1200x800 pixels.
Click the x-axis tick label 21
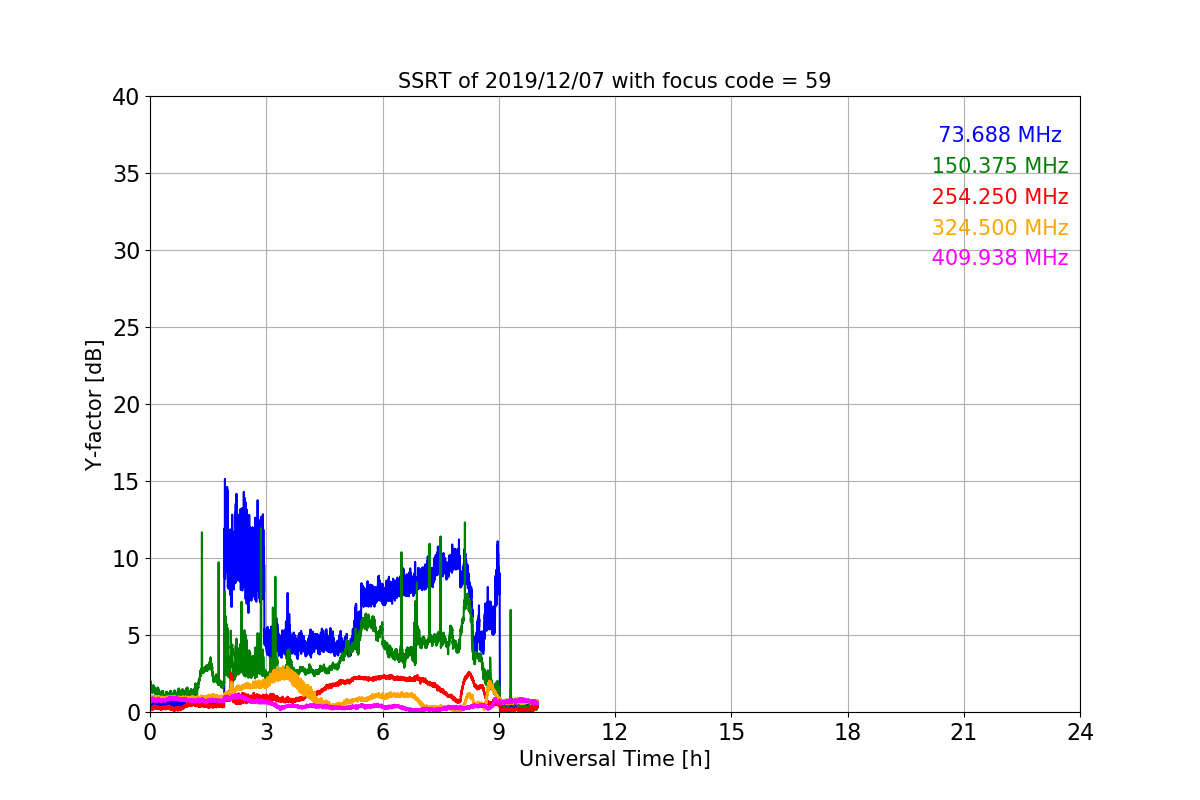(x=964, y=732)
